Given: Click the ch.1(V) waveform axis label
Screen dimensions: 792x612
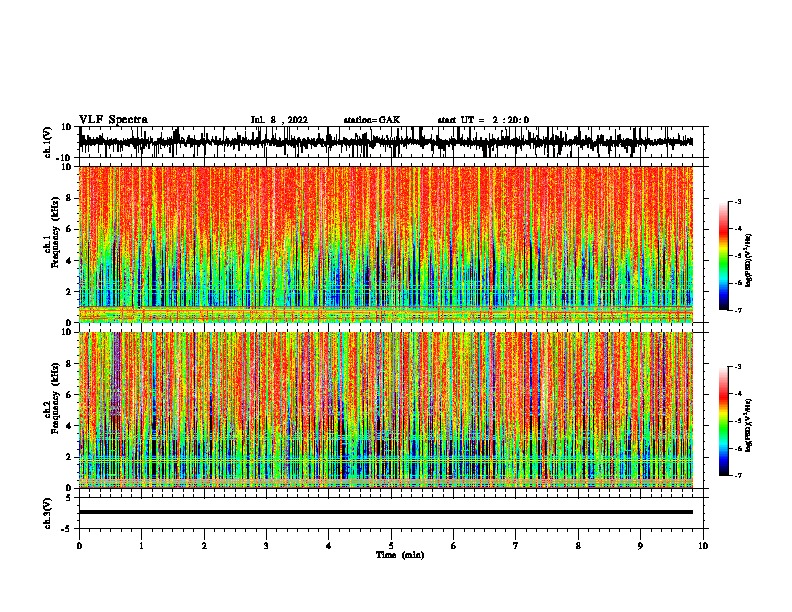Looking at the screenshot, I should pos(48,142).
